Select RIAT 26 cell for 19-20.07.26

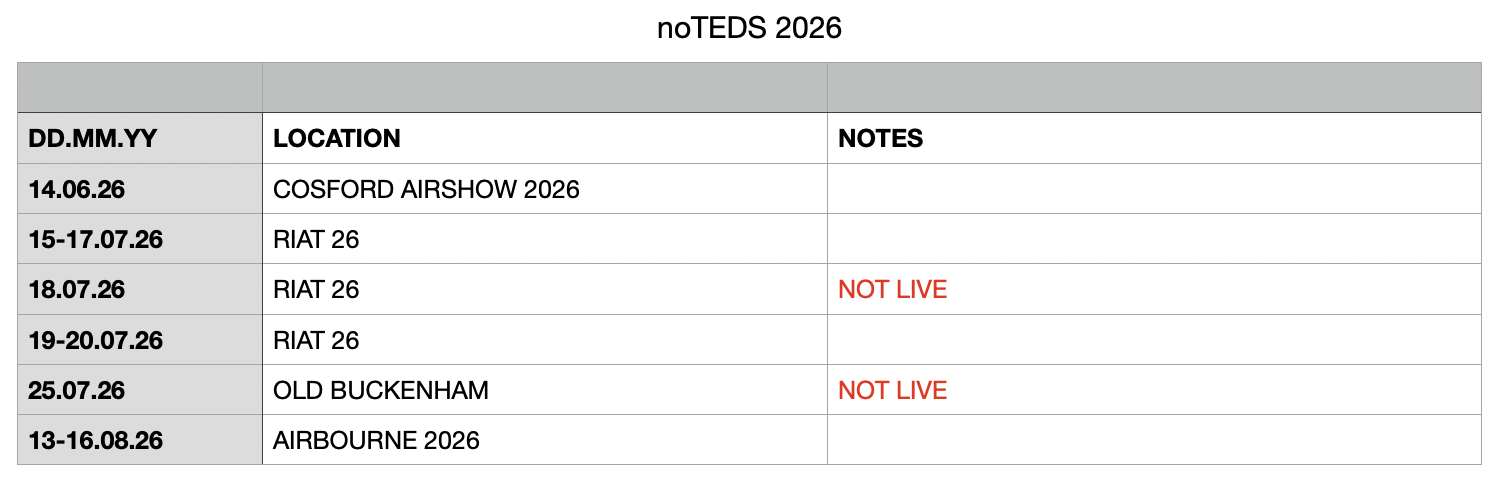tap(316, 340)
